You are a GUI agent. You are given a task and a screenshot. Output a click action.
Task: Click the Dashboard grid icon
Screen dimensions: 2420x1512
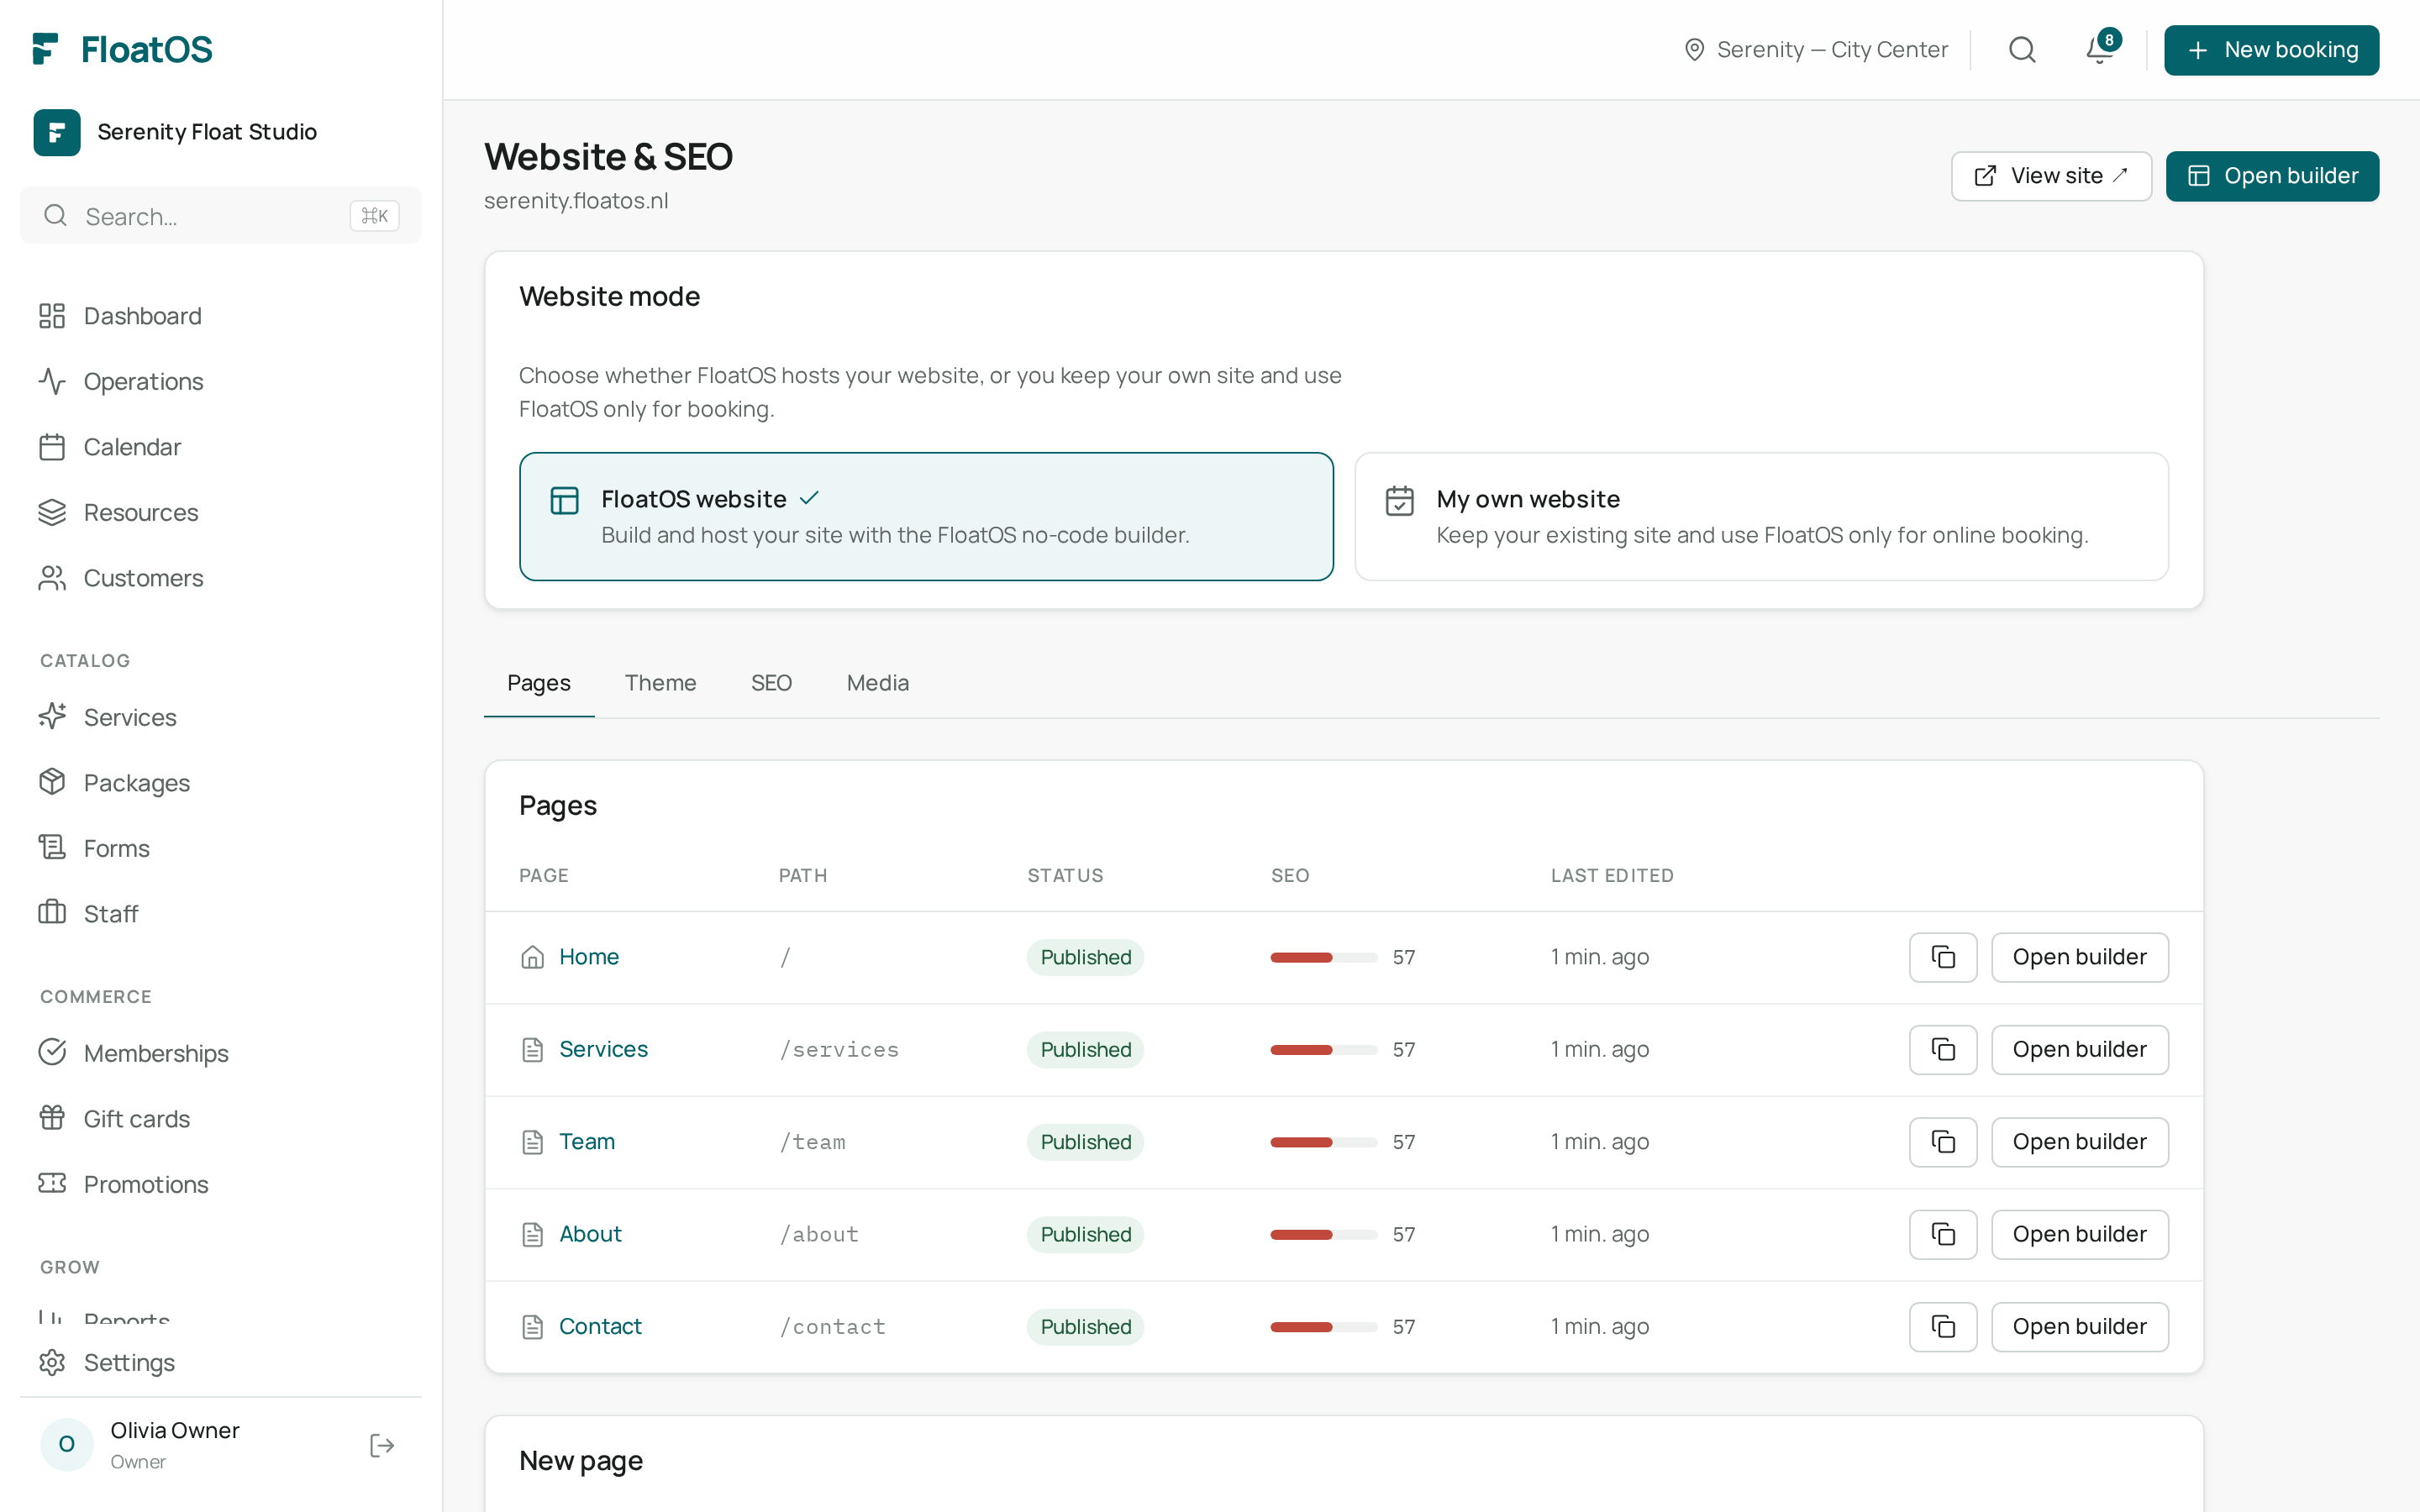(52, 316)
